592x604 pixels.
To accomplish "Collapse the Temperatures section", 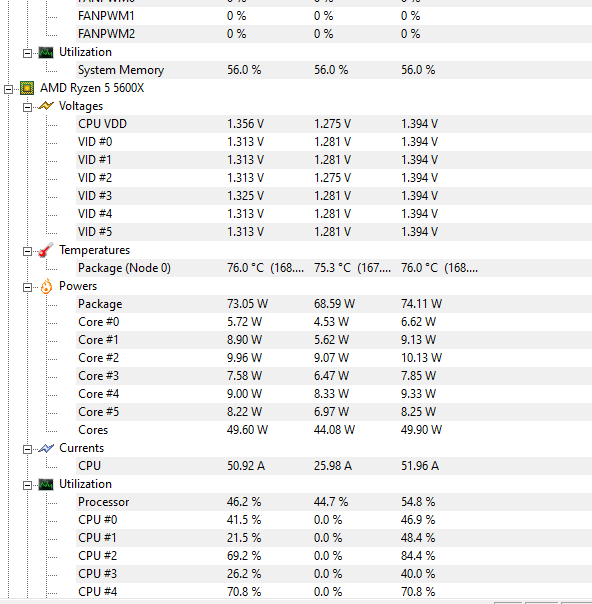I will coord(27,251).
